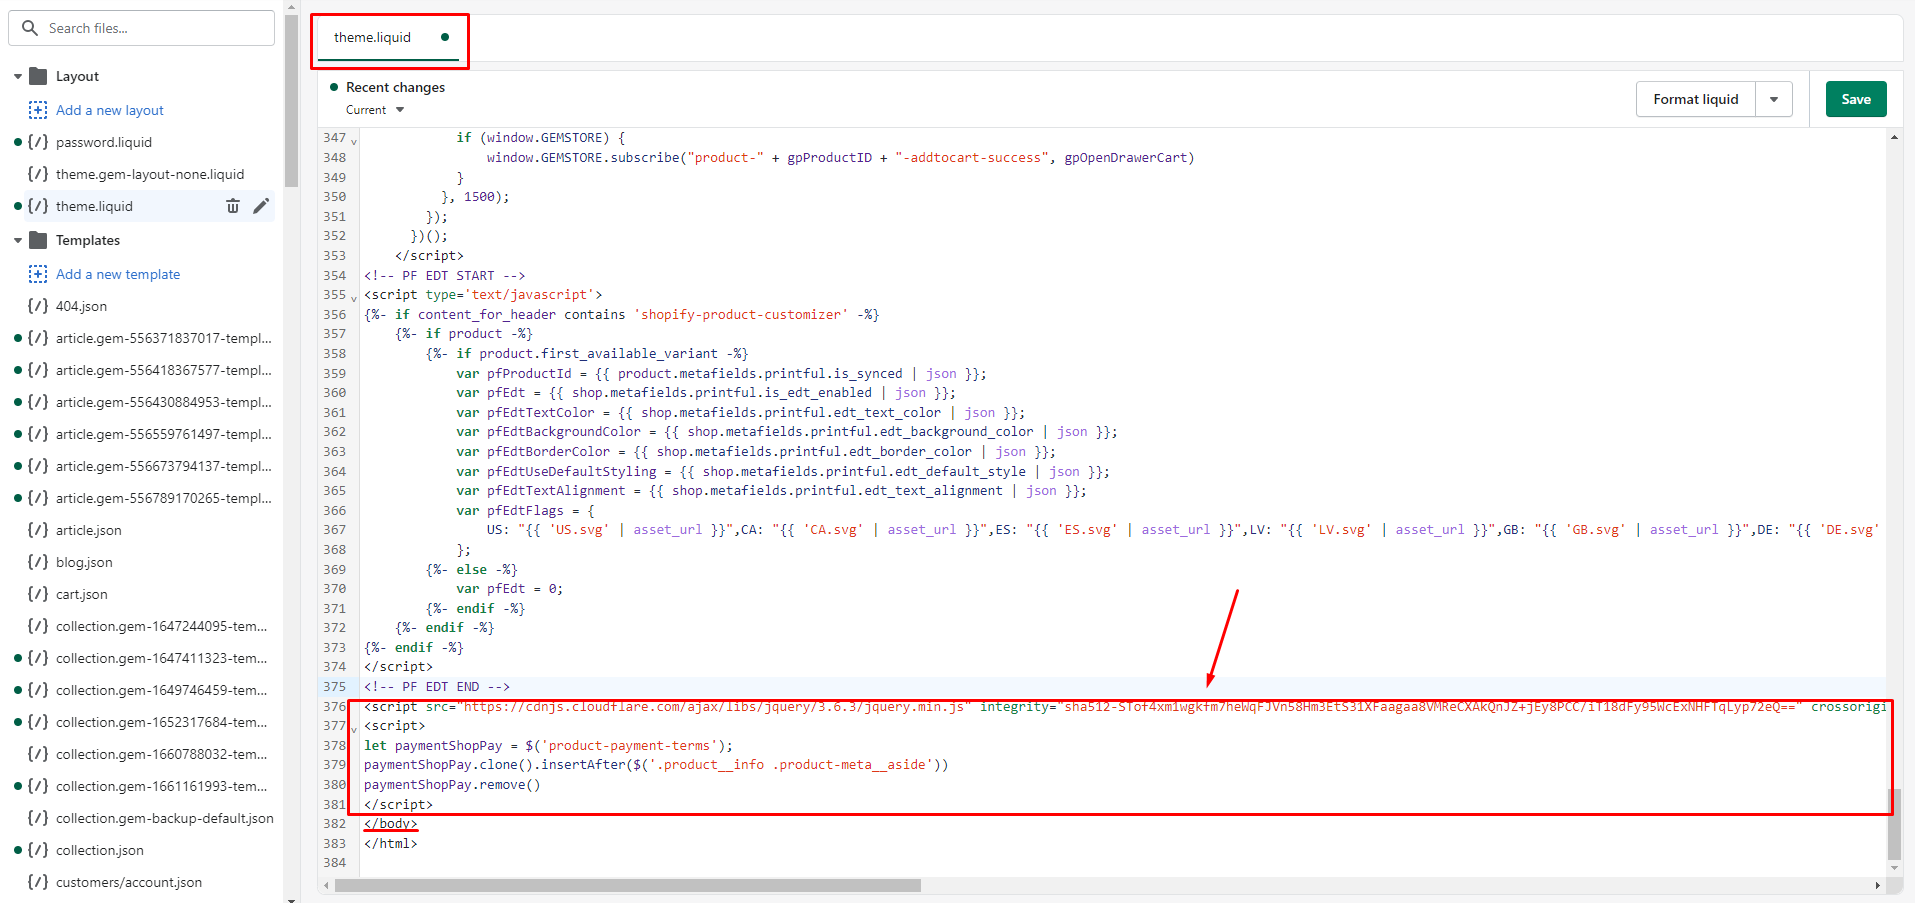
Task: Open collection.gem-1661161993 template file
Action: (161, 786)
